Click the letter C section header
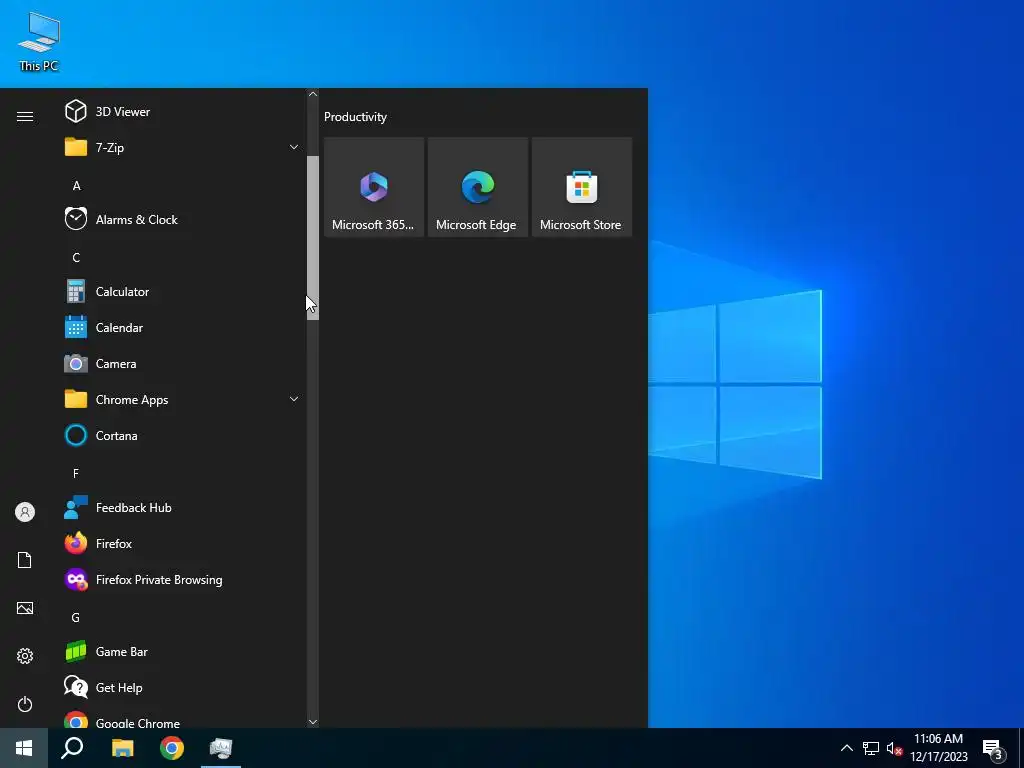This screenshot has width=1024, height=768. [76, 258]
